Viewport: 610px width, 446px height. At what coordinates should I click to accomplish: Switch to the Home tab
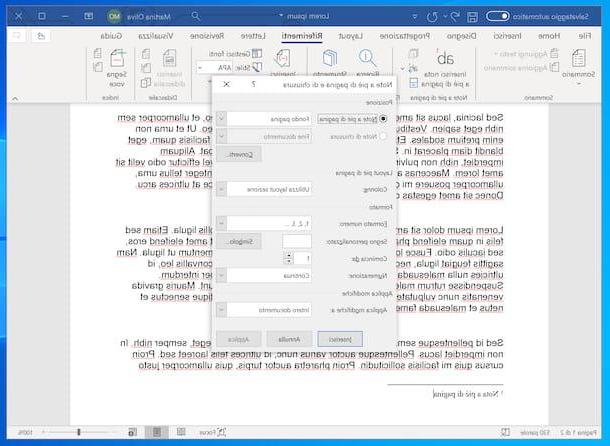pyautogui.click(x=549, y=36)
